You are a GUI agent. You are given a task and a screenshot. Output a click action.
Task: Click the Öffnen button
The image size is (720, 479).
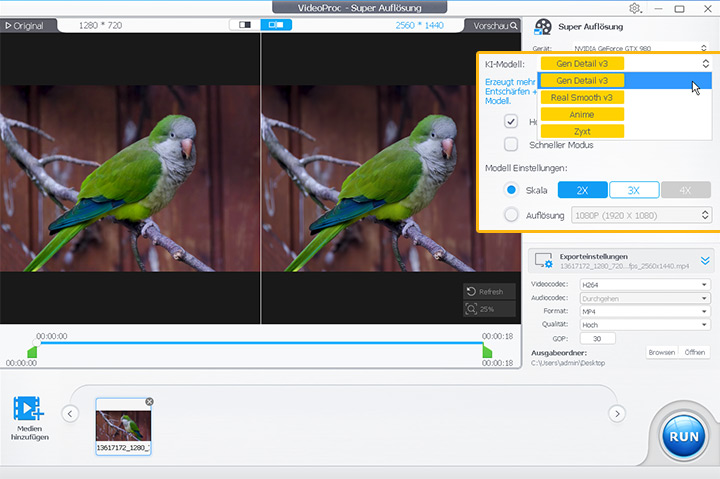[694, 352]
